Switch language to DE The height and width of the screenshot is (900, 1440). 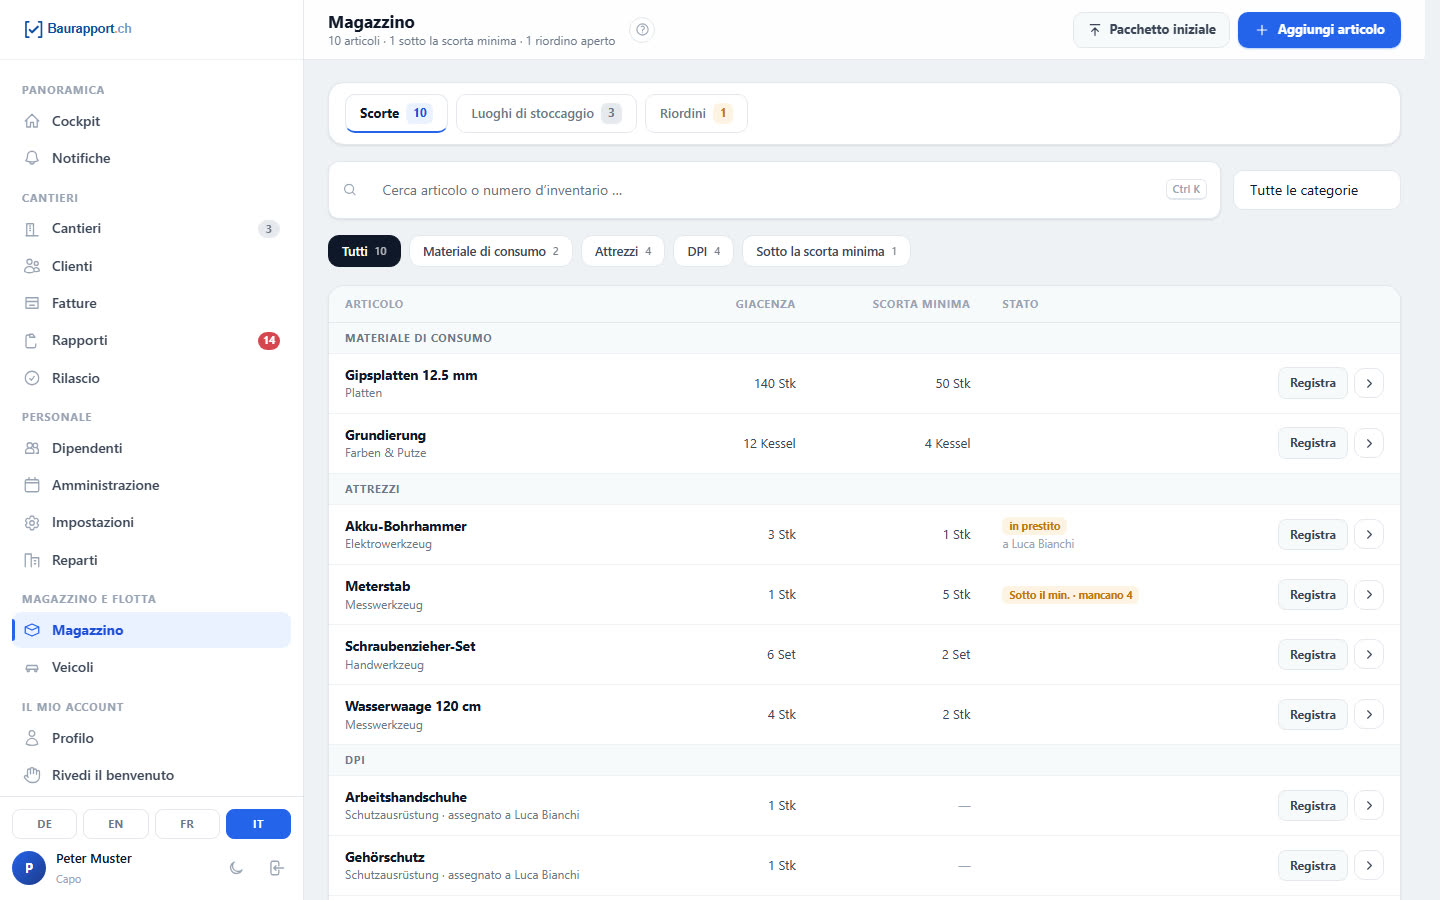(x=45, y=824)
